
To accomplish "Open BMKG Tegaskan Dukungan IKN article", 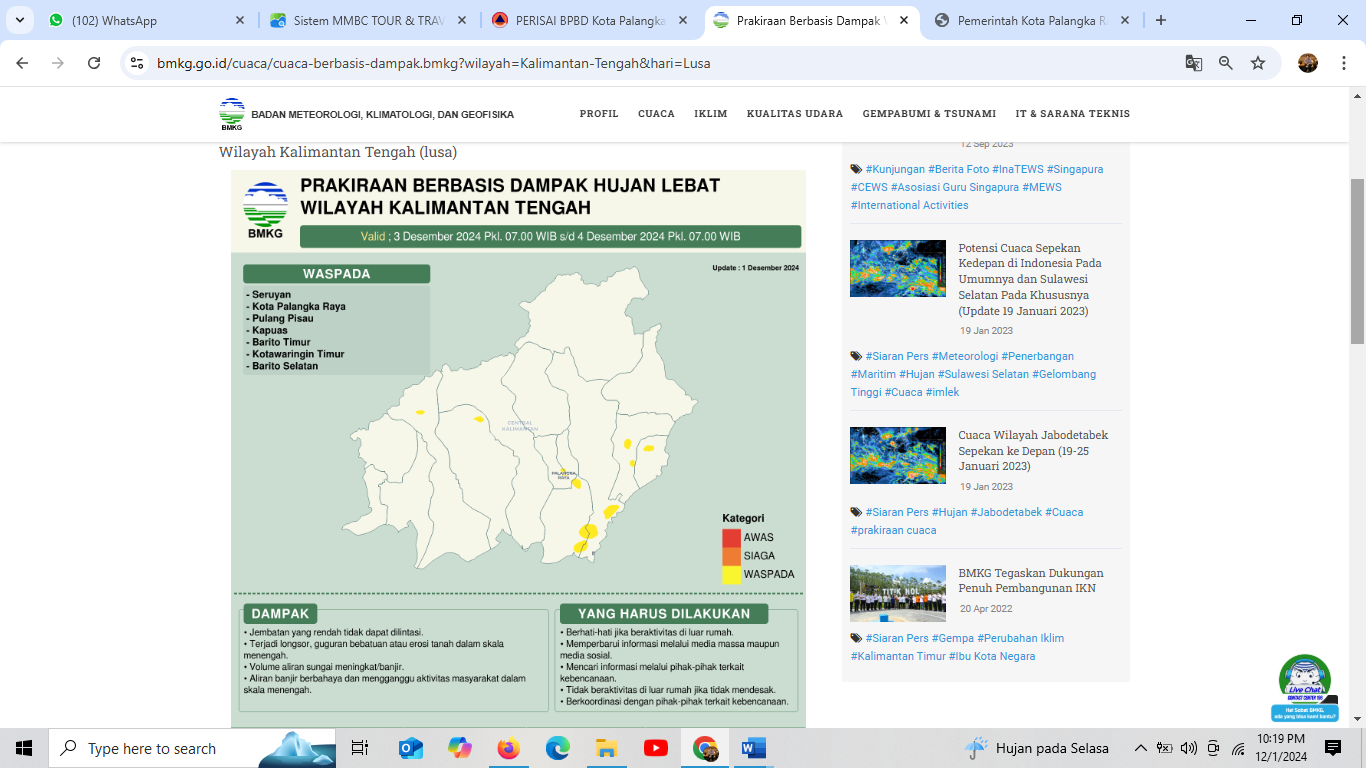I will tap(1031, 581).
